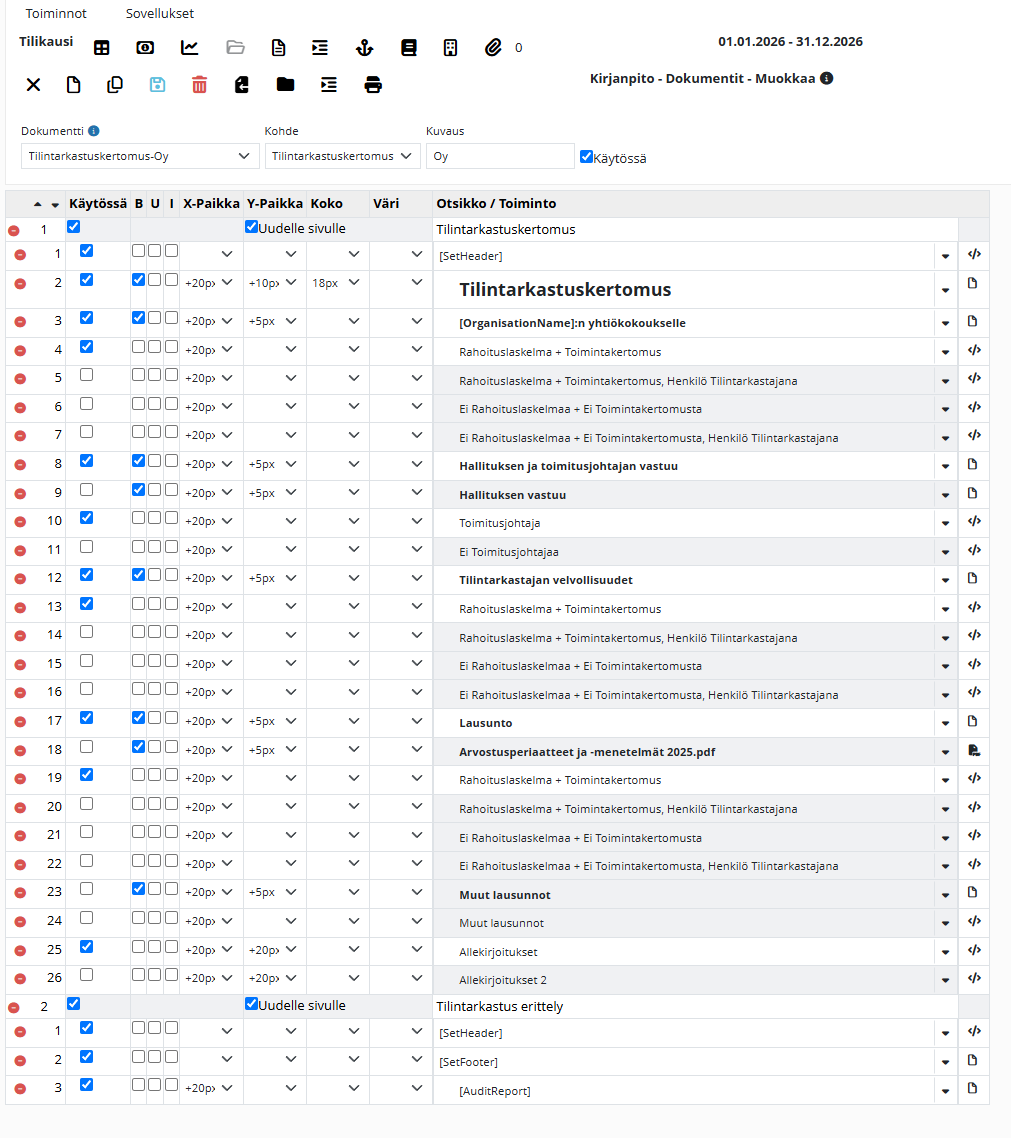Uncheck Uudelle sivulle for Tilintarkastus erittely

click(251, 1004)
